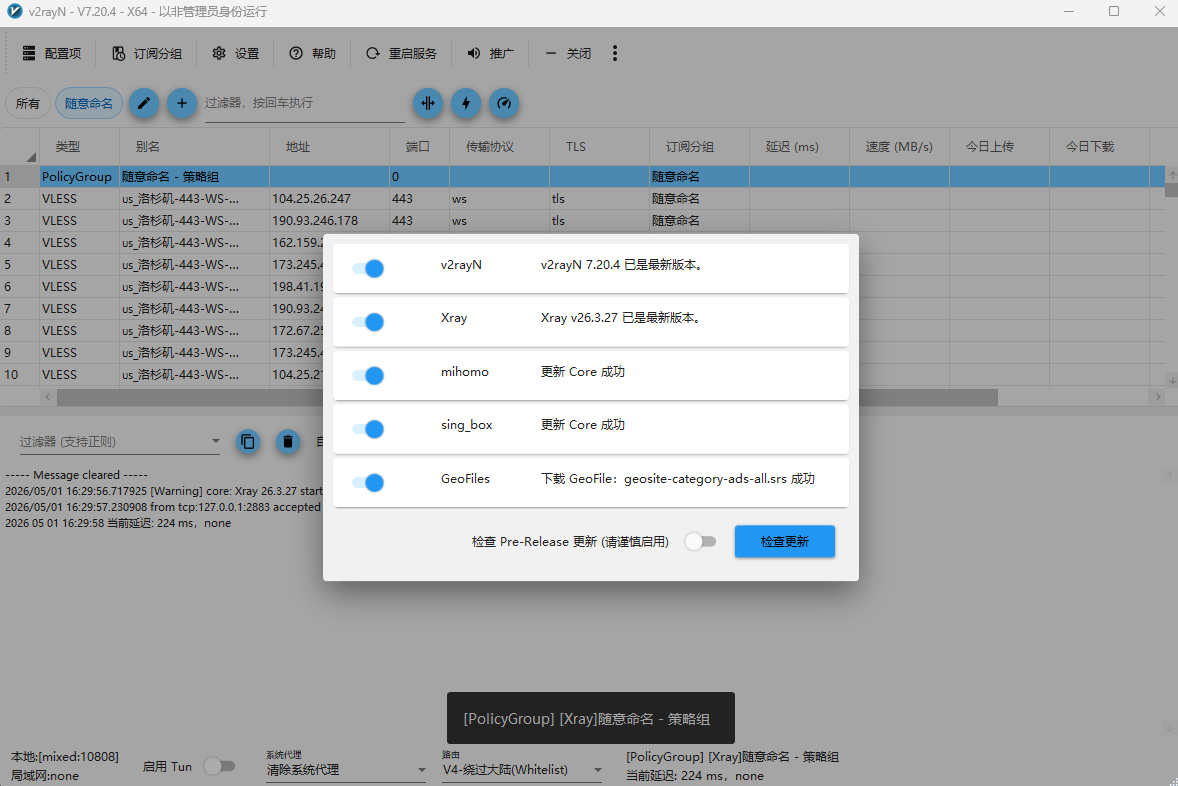
Task: Select the PolicyGroup row 随意命名 - 策略组
Action: (x=582, y=177)
